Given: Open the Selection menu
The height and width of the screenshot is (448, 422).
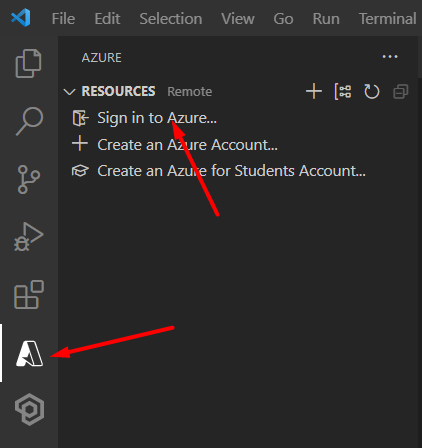Looking at the screenshot, I should (x=171, y=19).
